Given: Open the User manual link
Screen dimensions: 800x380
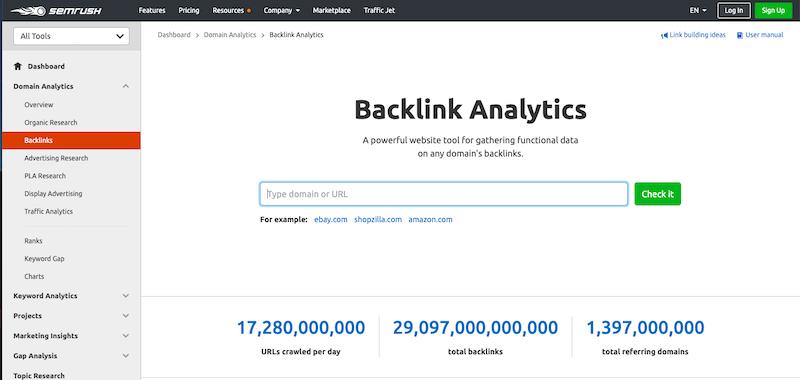Looking at the screenshot, I should point(764,35).
